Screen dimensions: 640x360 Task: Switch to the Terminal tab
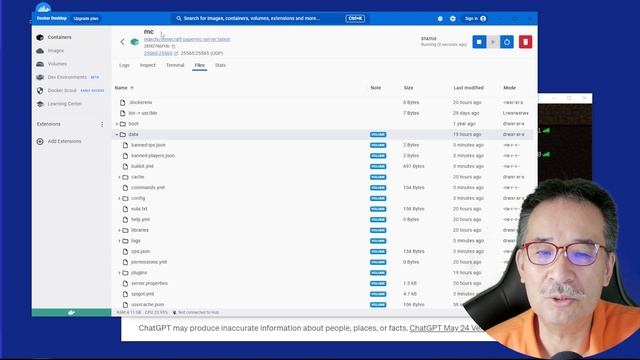pos(175,65)
